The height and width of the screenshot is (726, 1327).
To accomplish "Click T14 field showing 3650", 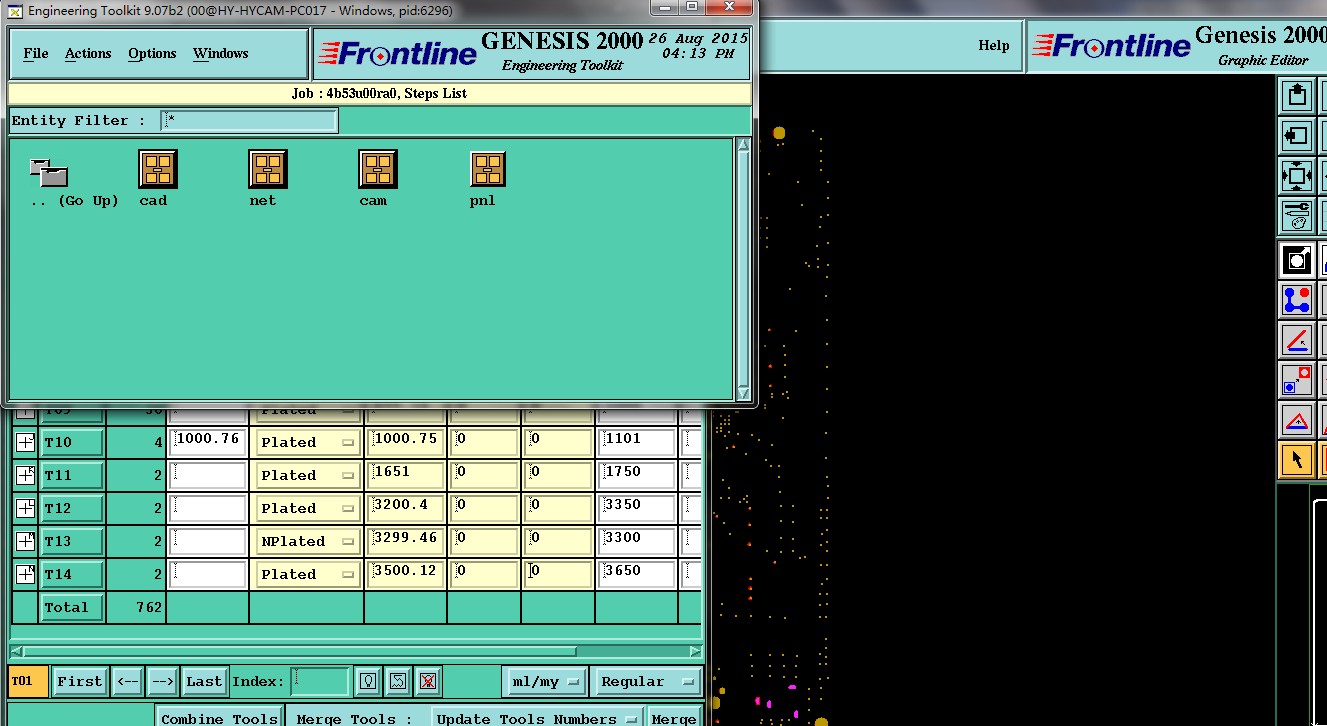I will (637, 574).
